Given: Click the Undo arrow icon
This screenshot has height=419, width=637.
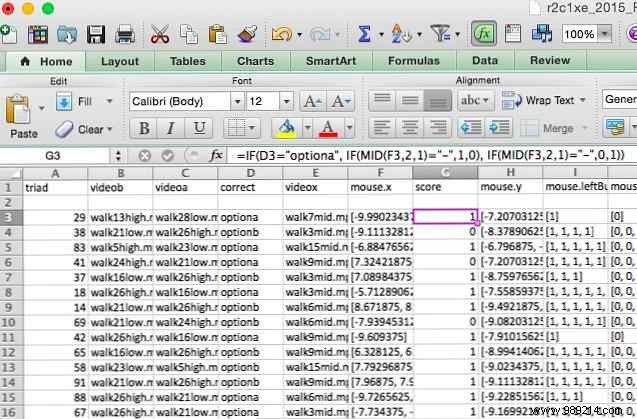Looking at the screenshot, I should [282, 34].
